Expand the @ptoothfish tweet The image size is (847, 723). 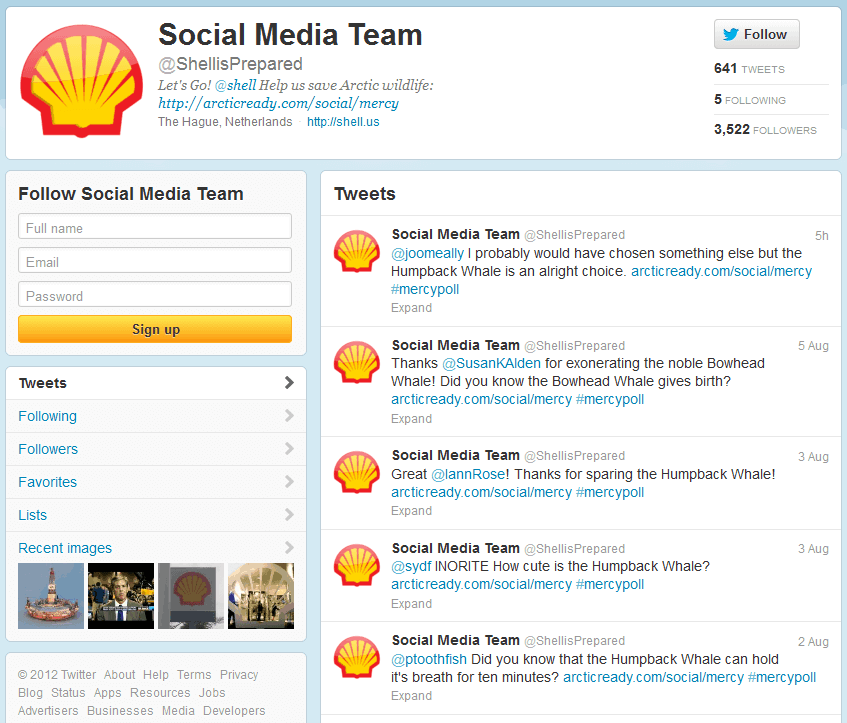coord(412,696)
